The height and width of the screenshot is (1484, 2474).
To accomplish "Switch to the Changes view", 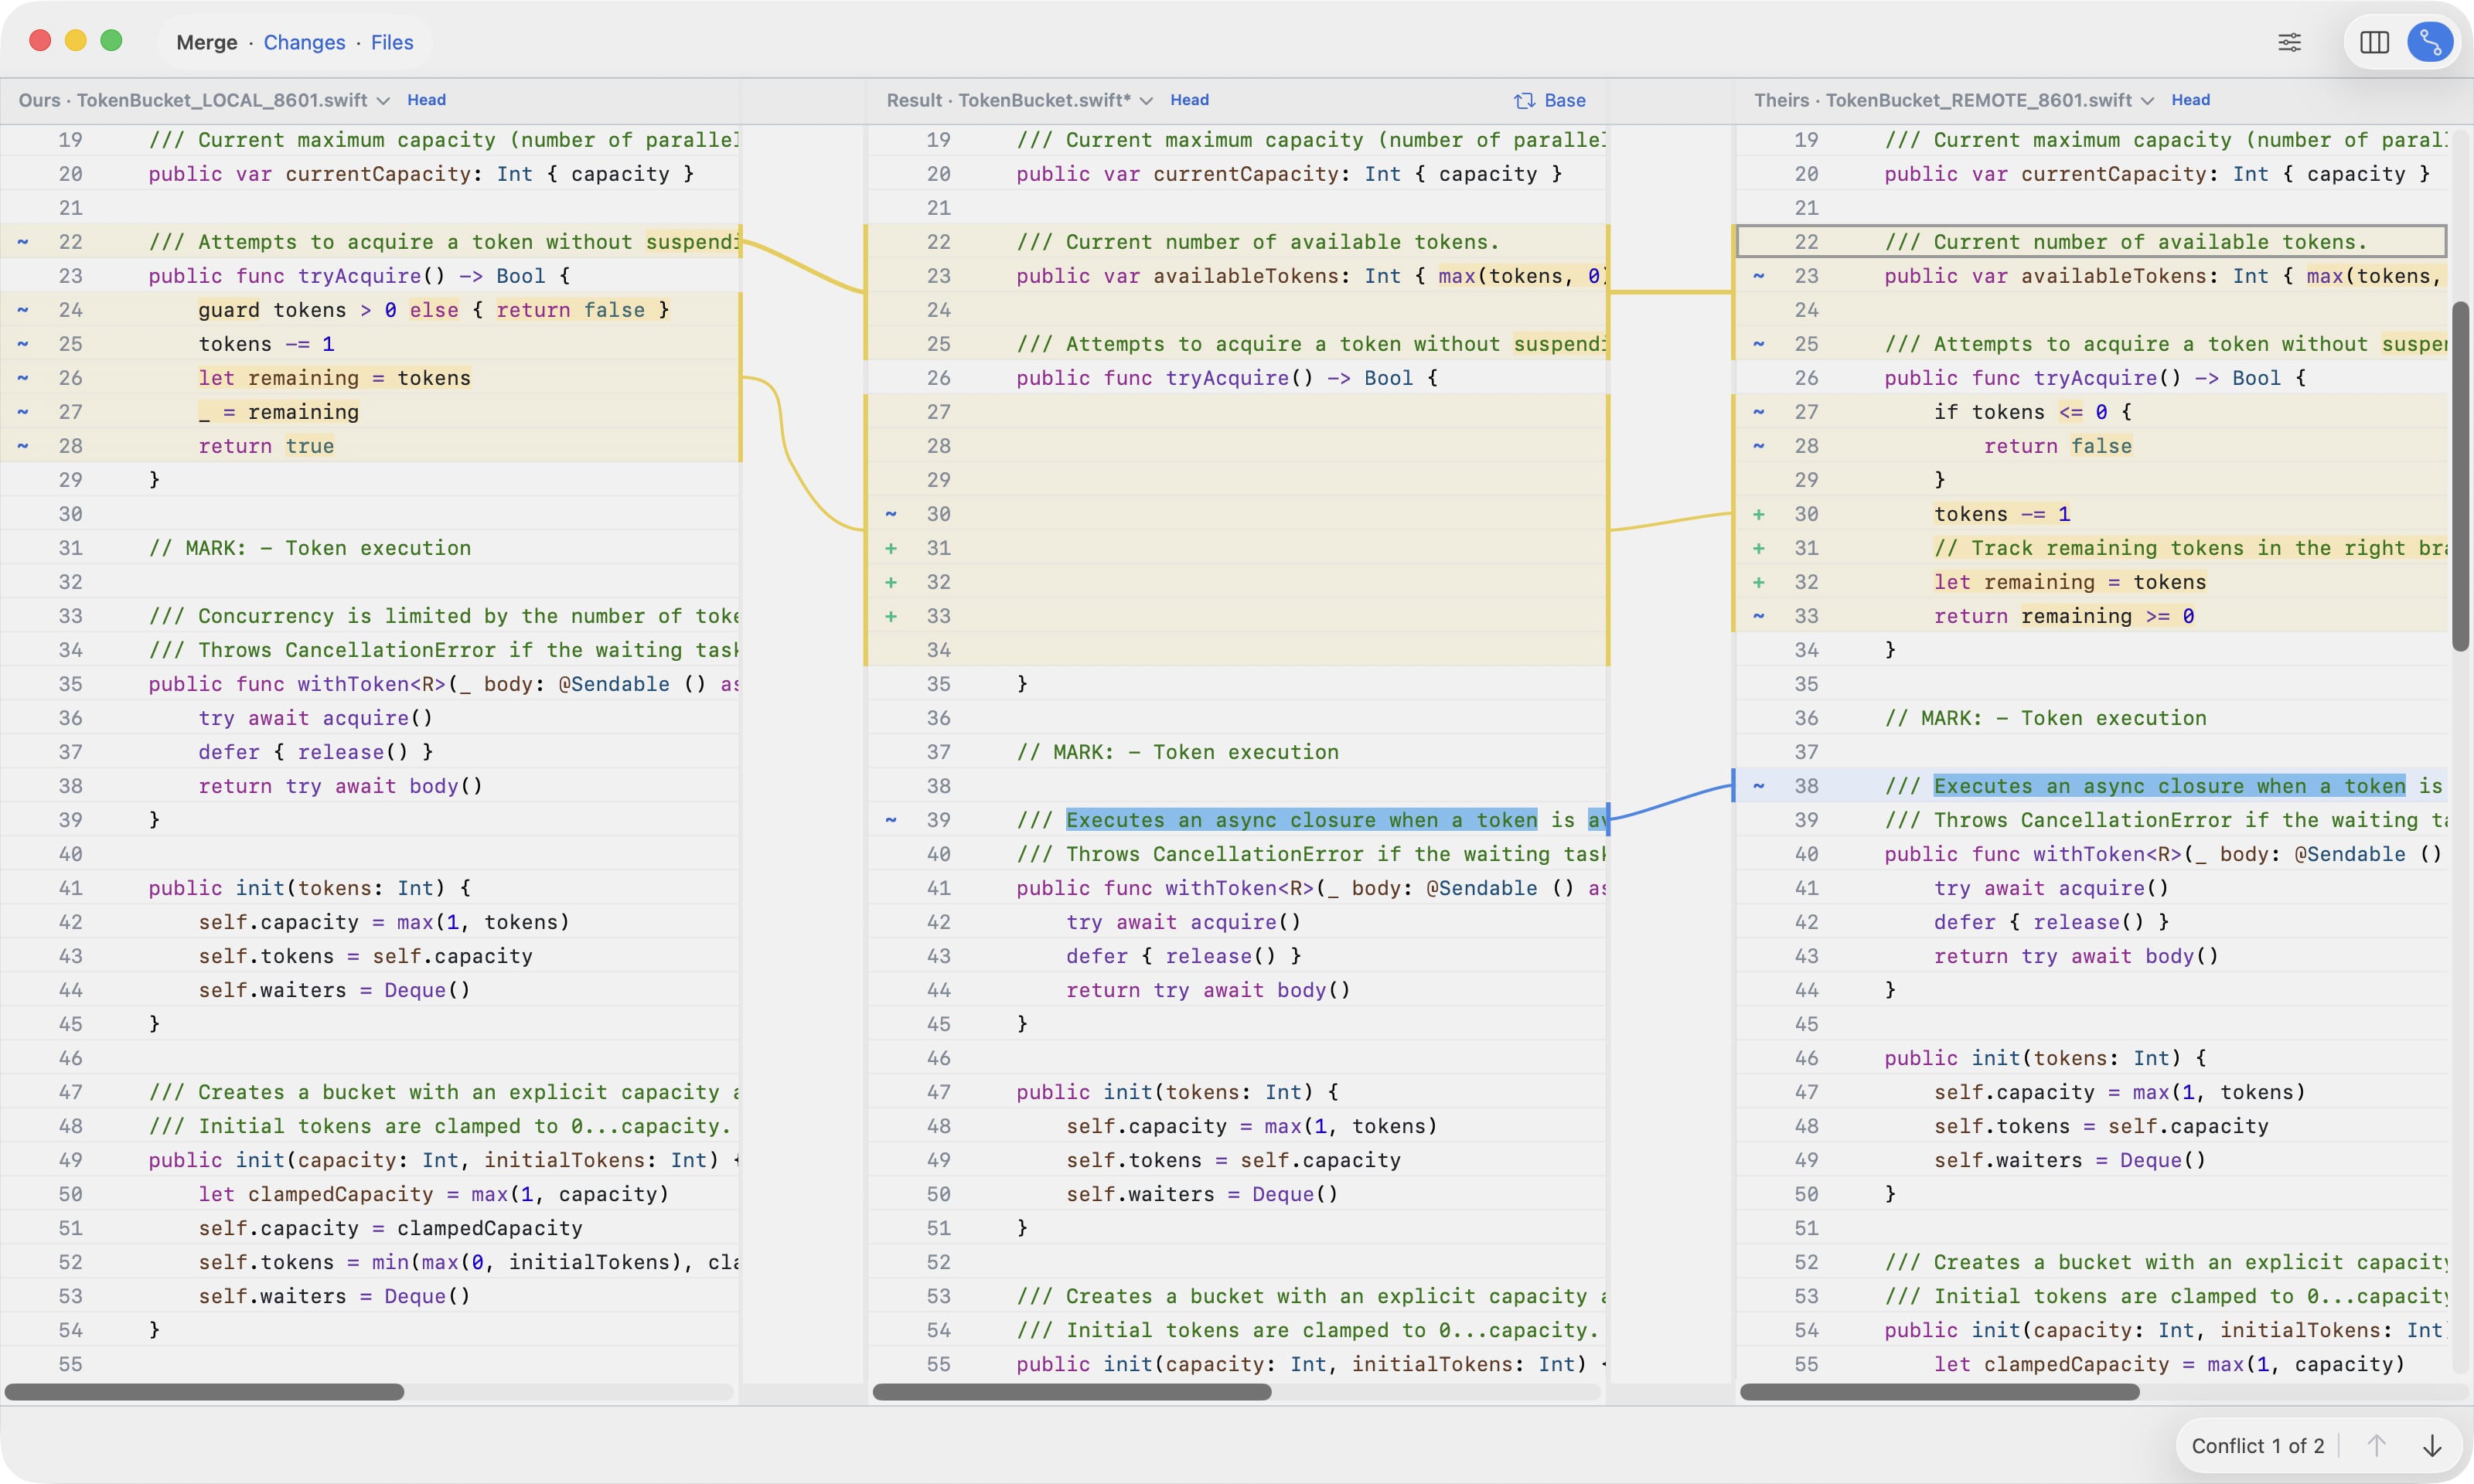I will (x=305, y=43).
